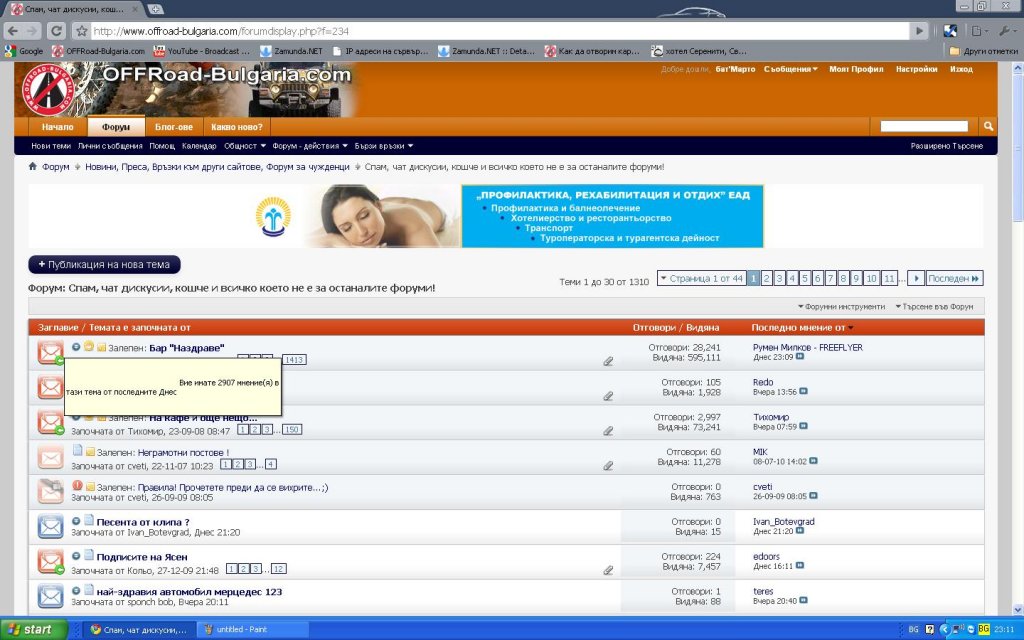Click next page arrow in pagination
1024x640 pixels.
pyautogui.click(x=916, y=278)
